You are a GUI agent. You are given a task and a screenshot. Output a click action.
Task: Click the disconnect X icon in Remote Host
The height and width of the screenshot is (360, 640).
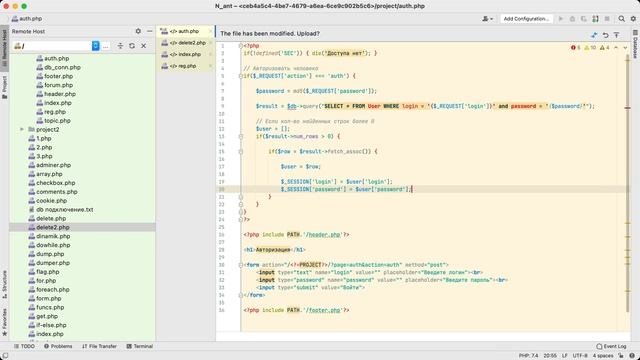[144, 46]
